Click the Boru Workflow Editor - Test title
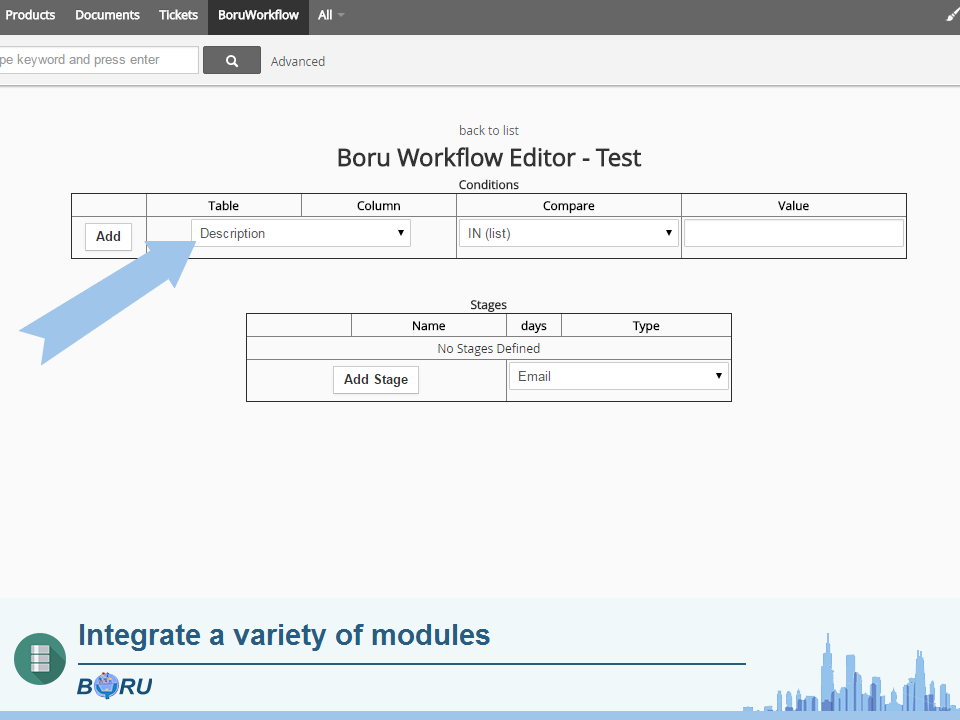The height and width of the screenshot is (720, 960). coord(489,158)
